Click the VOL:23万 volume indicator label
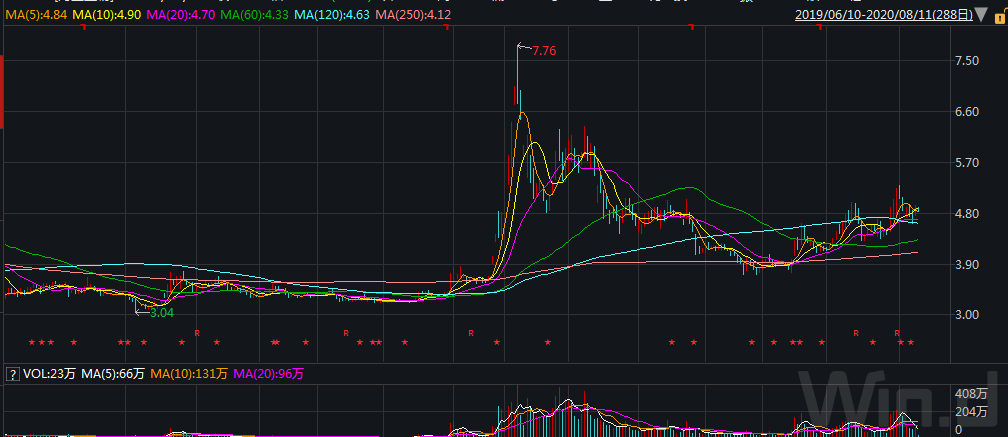 click(x=48, y=374)
